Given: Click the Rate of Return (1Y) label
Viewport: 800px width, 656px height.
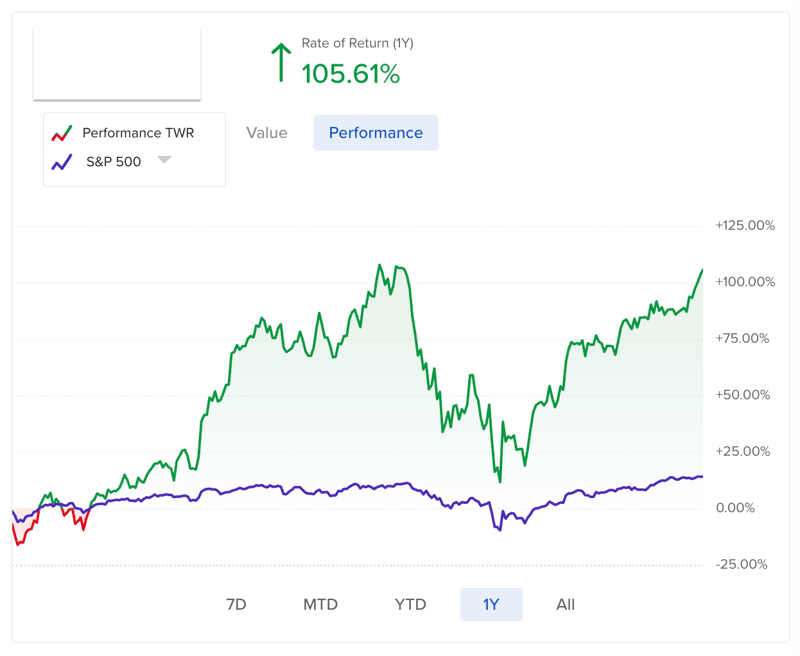Looking at the screenshot, I should (x=357, y=44).
